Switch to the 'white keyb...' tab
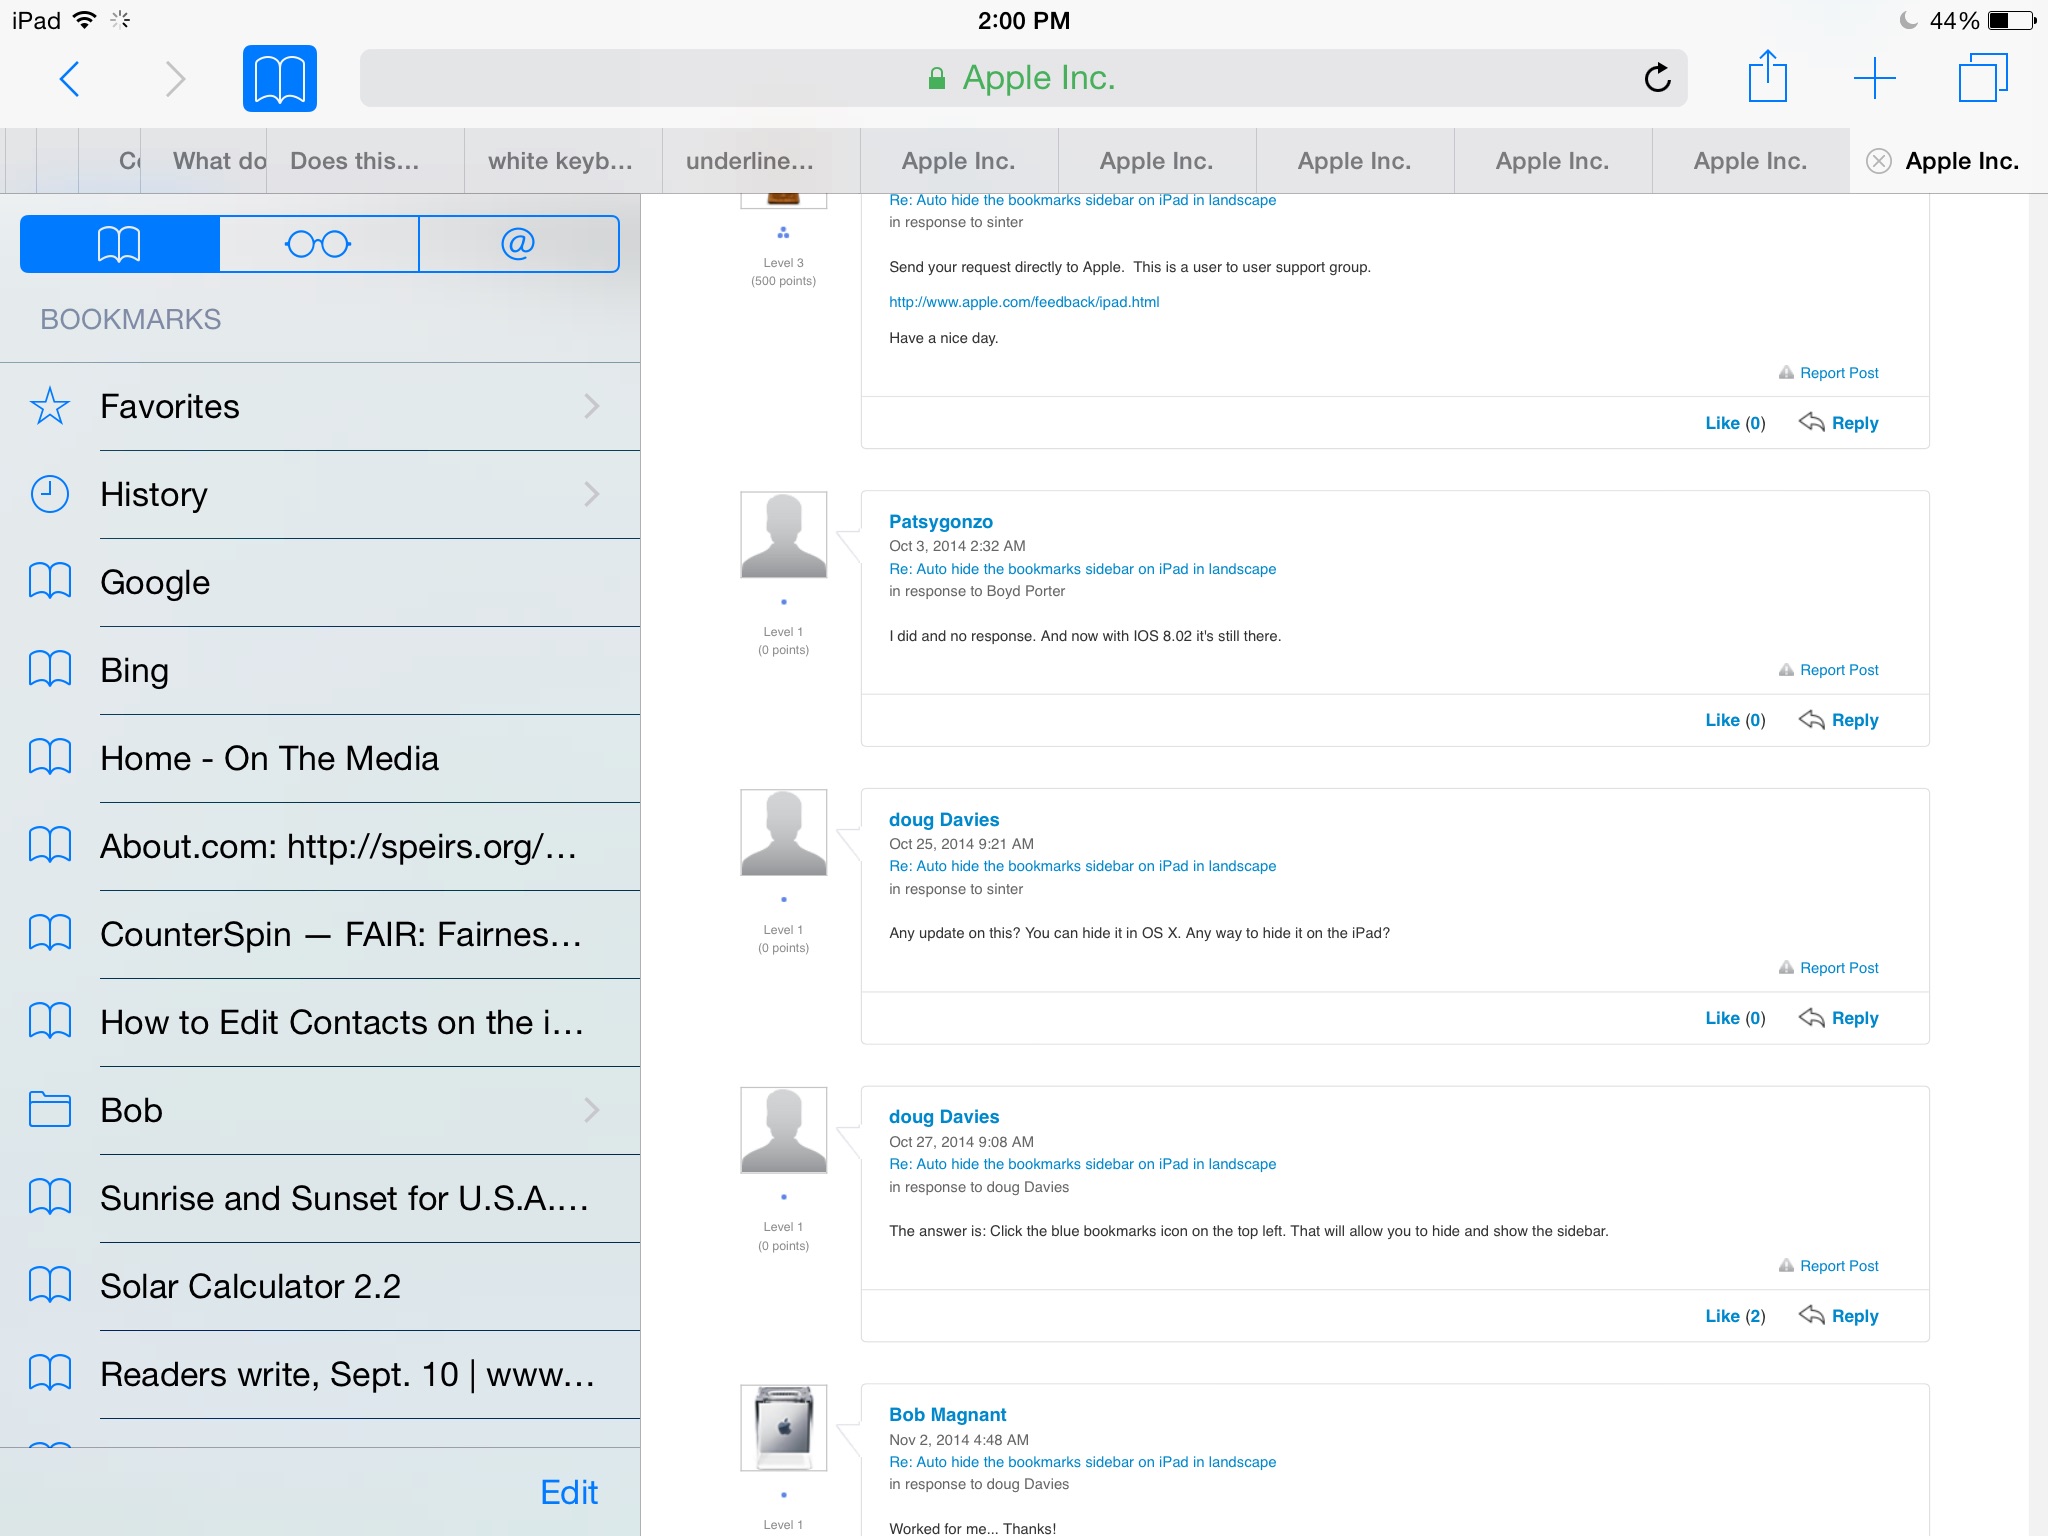Screen dimensions: 2048x1536 [560, 161]
